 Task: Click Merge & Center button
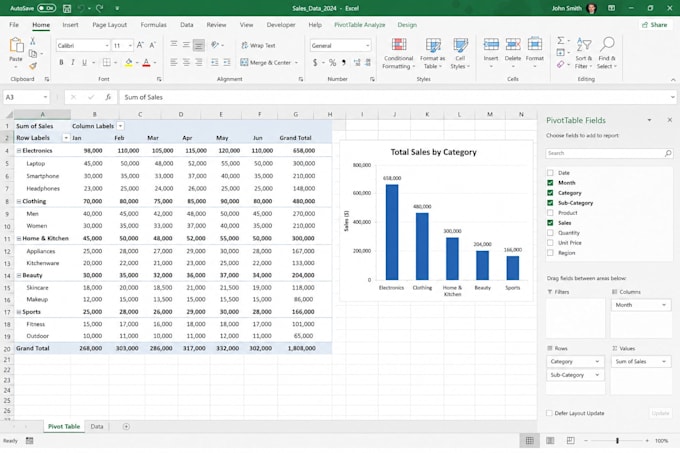(269, 62)
